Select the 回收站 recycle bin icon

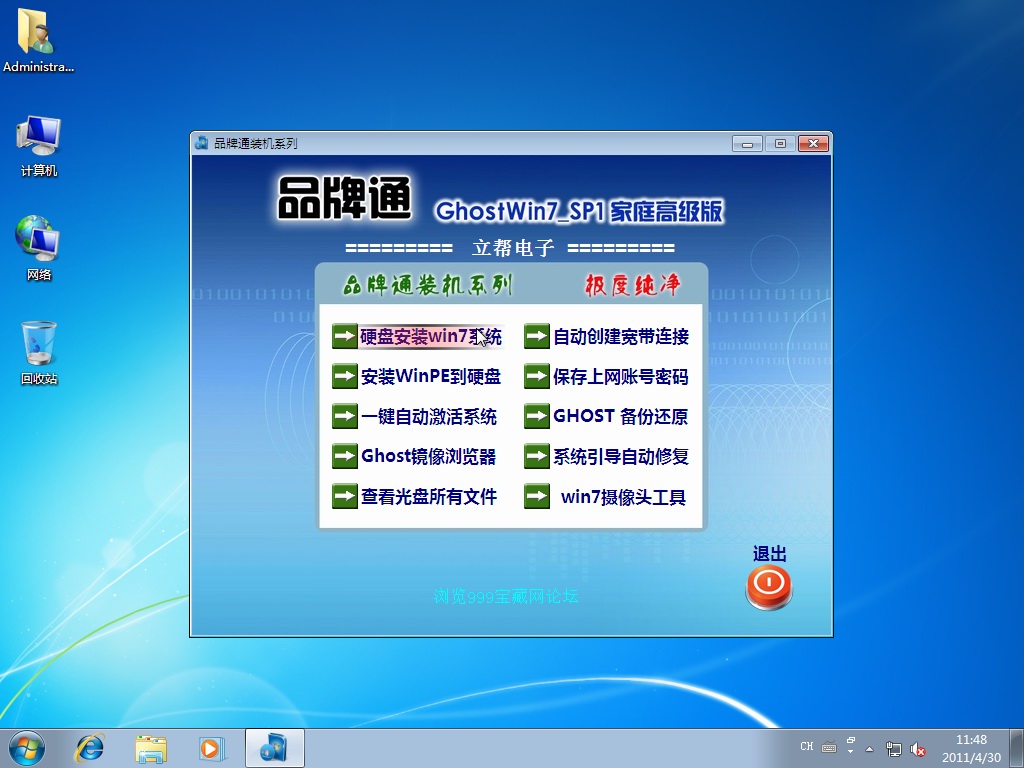tap(39, 352)
